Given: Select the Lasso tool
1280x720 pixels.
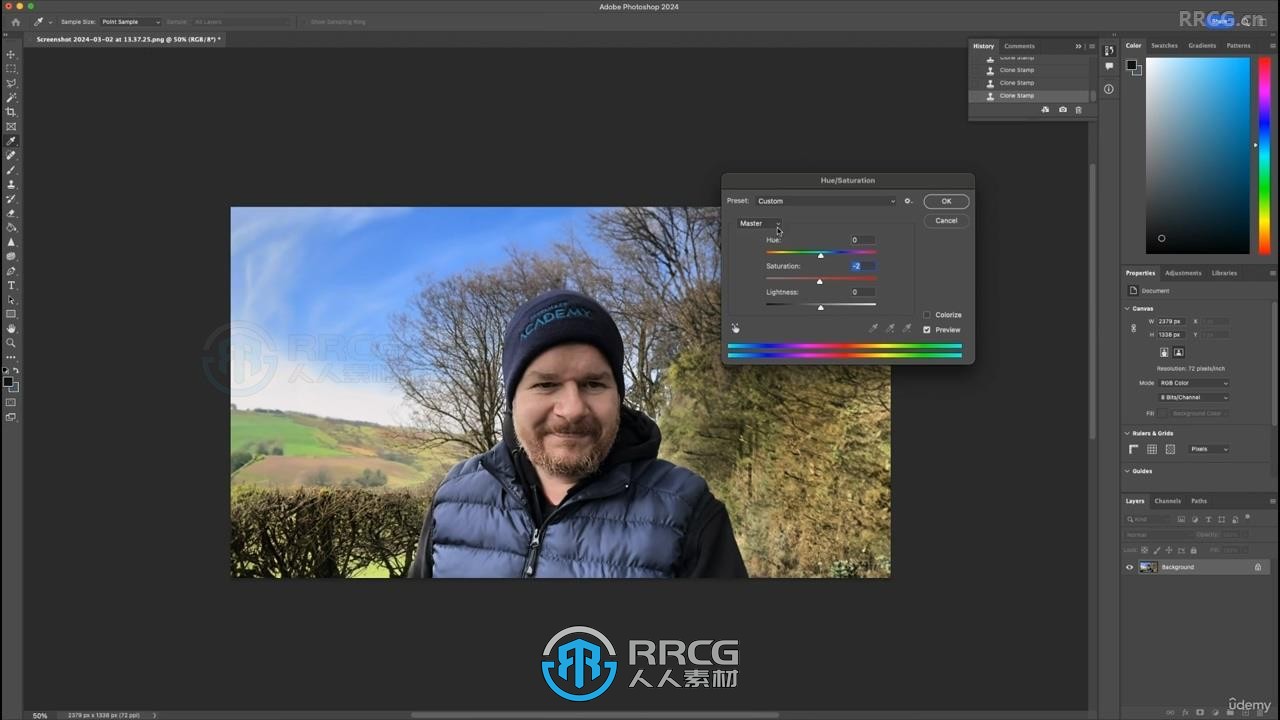Looking at the screenshot, I should click(11, 83).
